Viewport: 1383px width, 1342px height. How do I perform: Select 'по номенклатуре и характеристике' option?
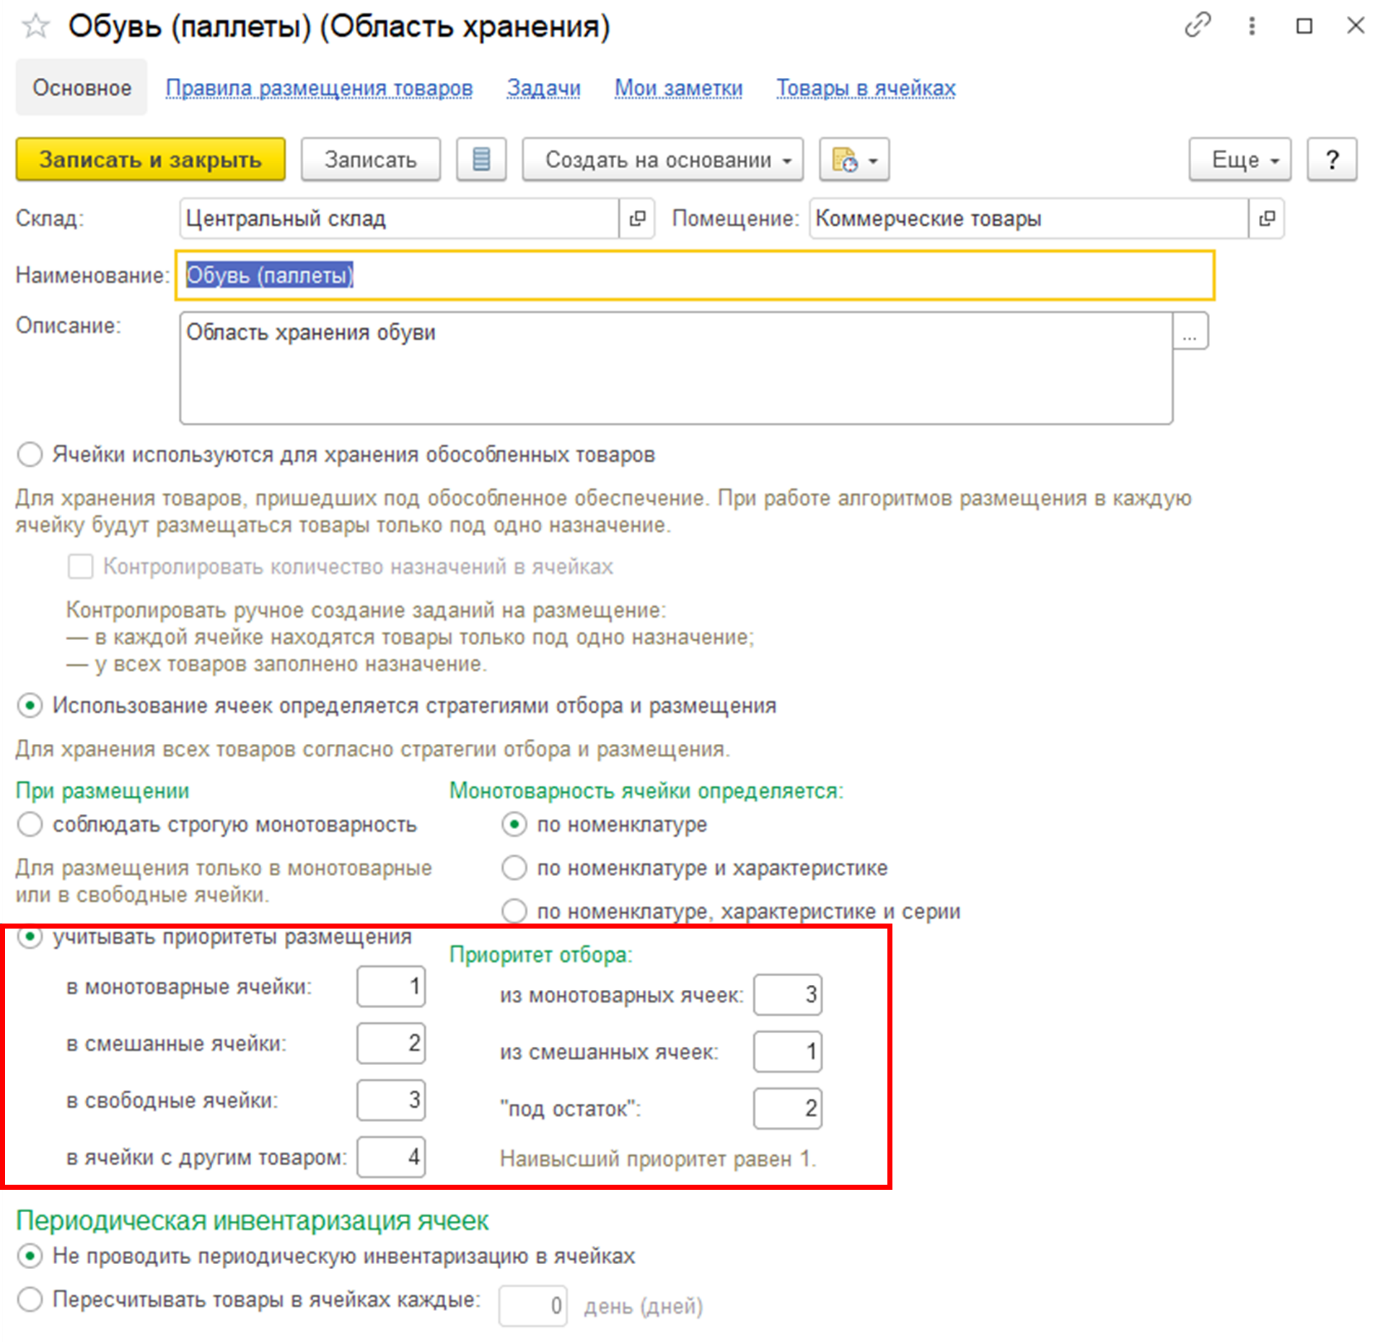pos(514,868)
